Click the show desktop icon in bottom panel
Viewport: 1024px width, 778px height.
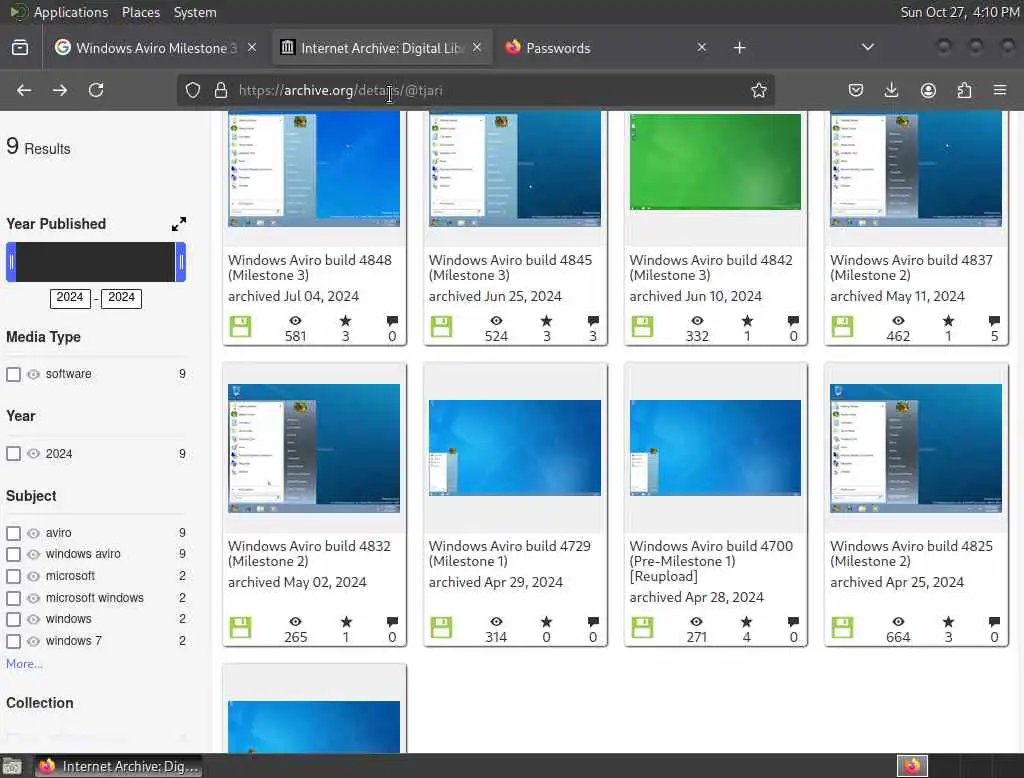(x=12, y=766)
